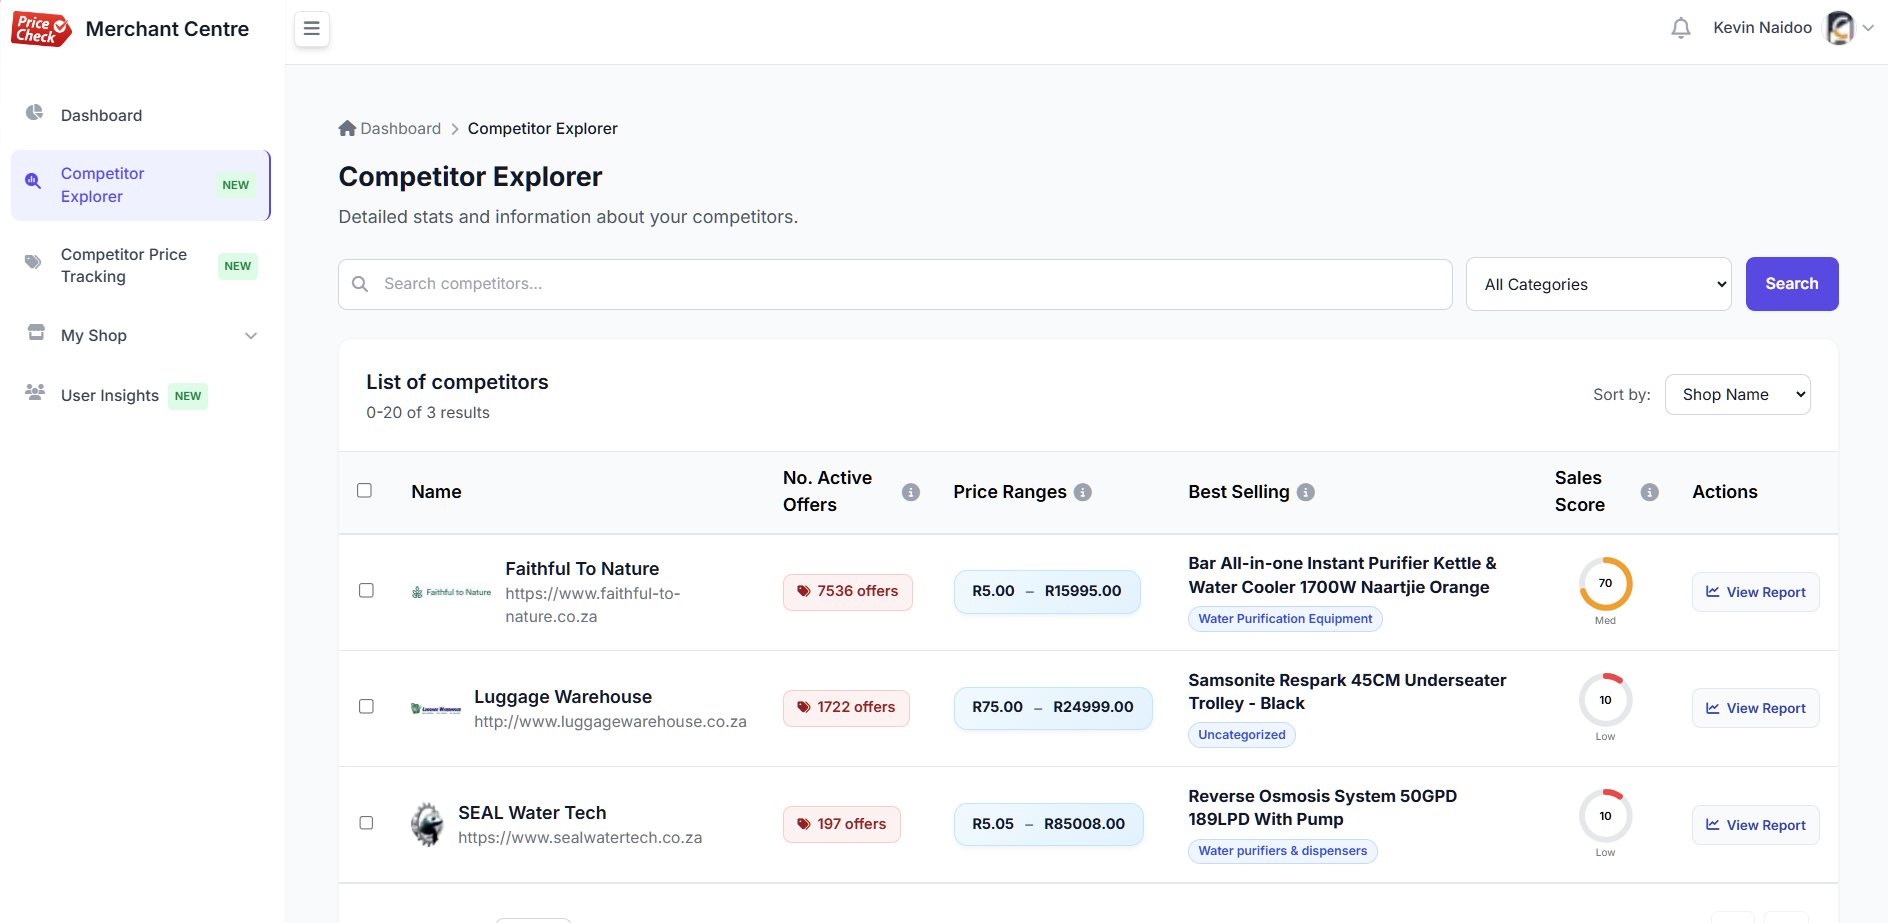Click the Faithful To Nature logo

tap(452, 592)
